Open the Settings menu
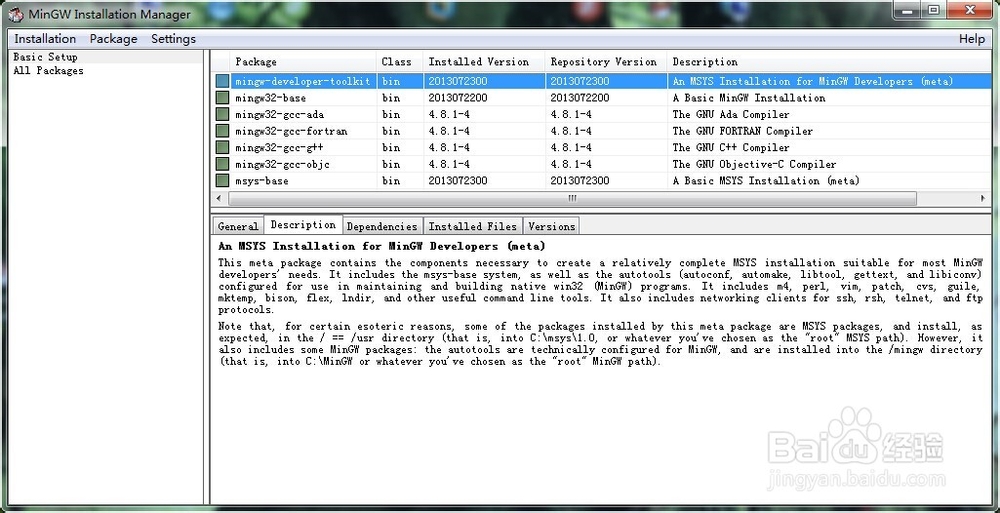 click(x=173, y=39)
